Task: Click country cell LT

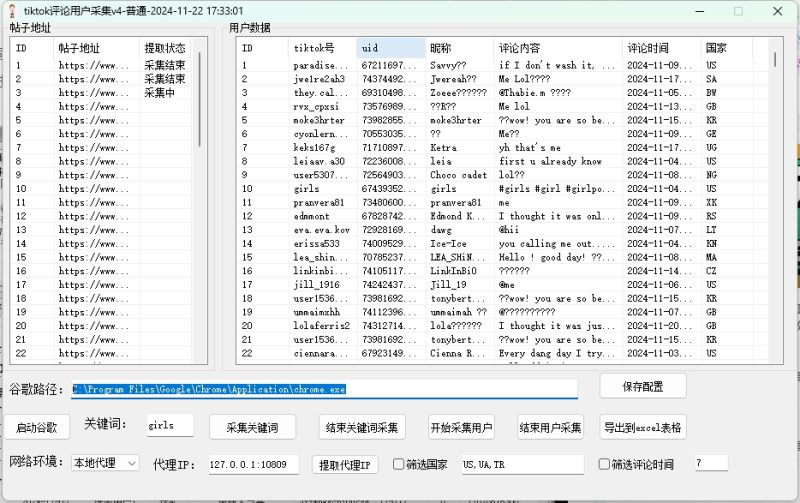Action: pyautogui.click(x=711, y=230)
